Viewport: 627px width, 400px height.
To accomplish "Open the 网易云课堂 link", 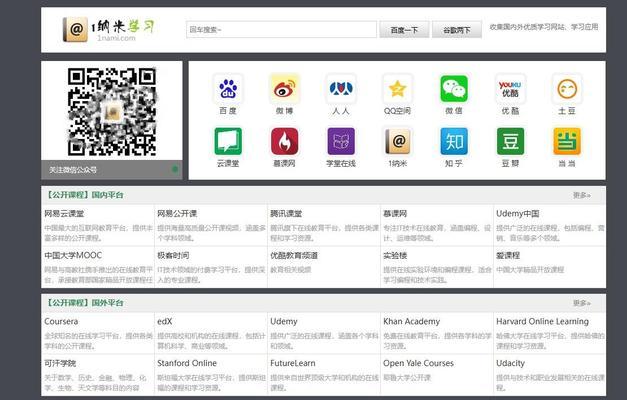I will click(64, 214).
